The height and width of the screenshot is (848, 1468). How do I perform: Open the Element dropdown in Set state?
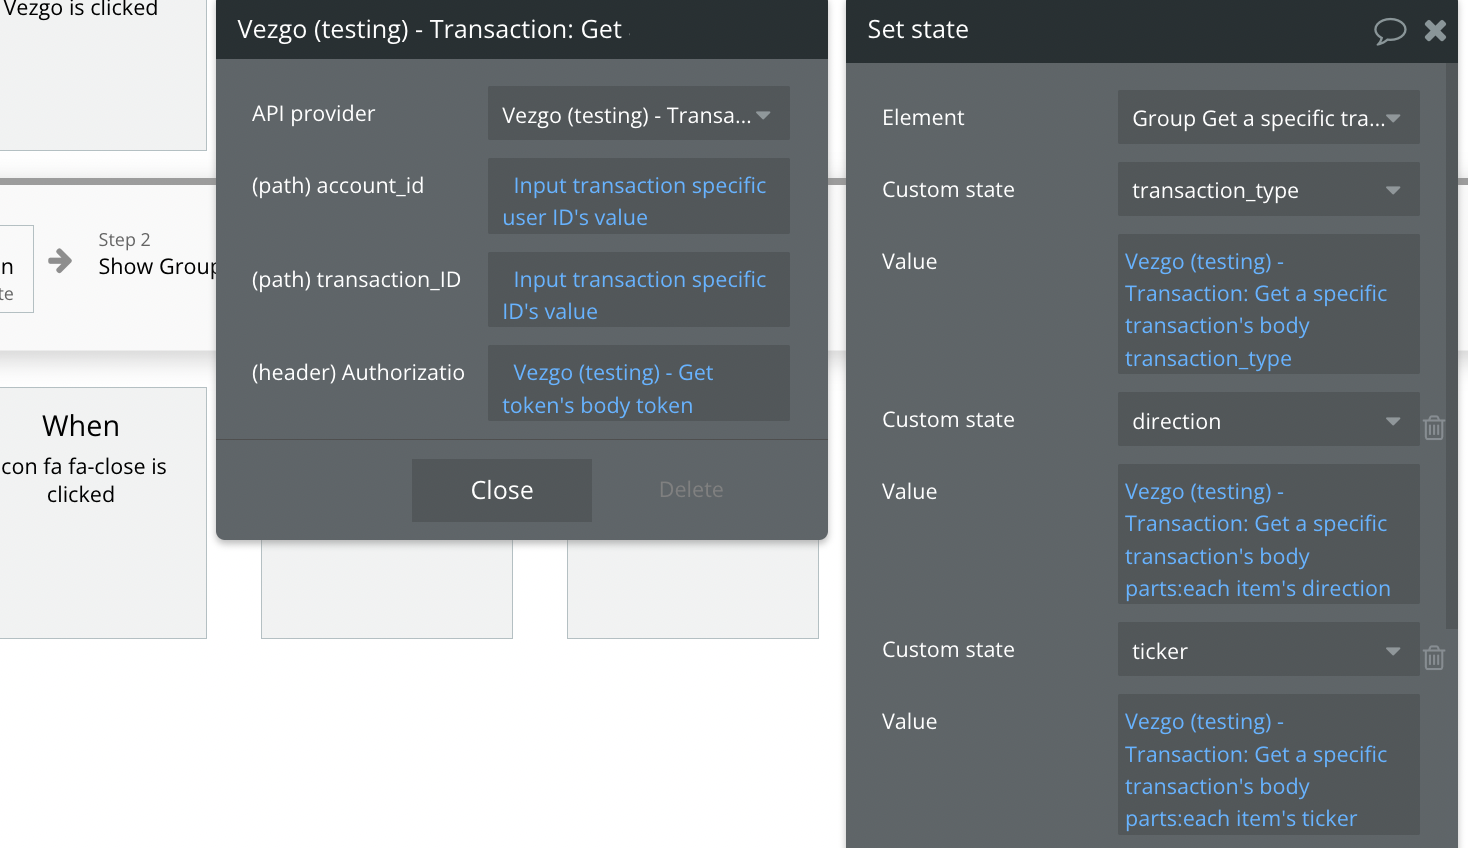pos(1268,118)
